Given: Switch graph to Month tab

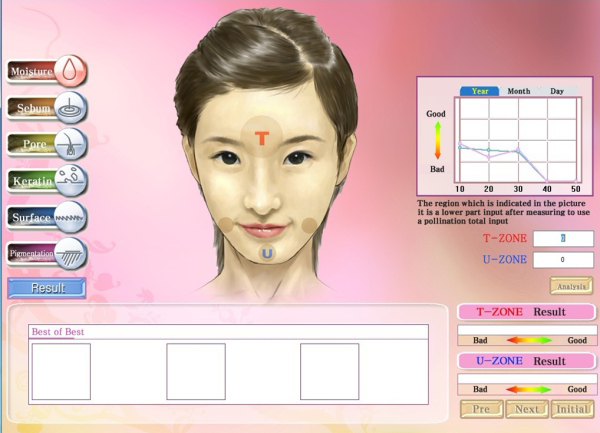Looking at the screenshot, I should [518, 90].
